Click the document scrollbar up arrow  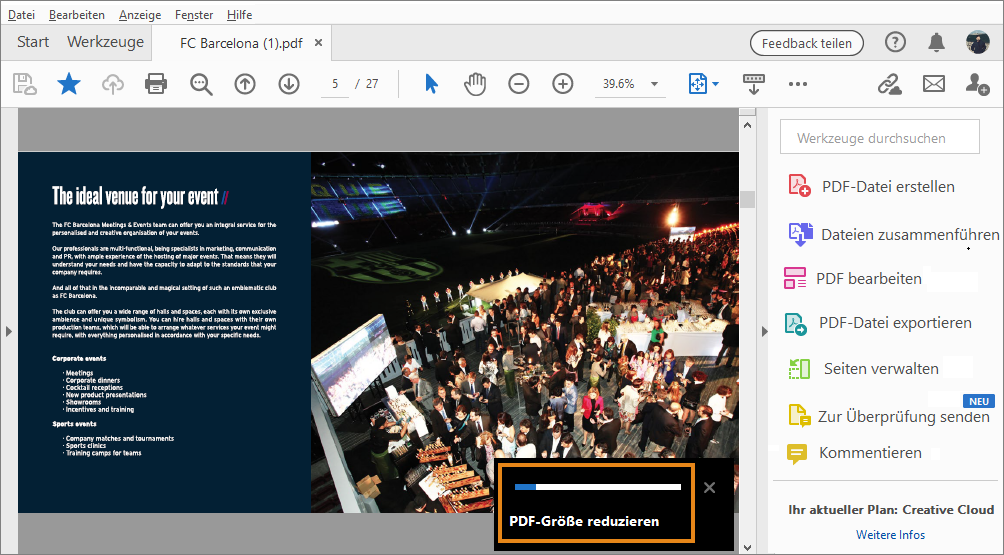[x=747, y=125]
